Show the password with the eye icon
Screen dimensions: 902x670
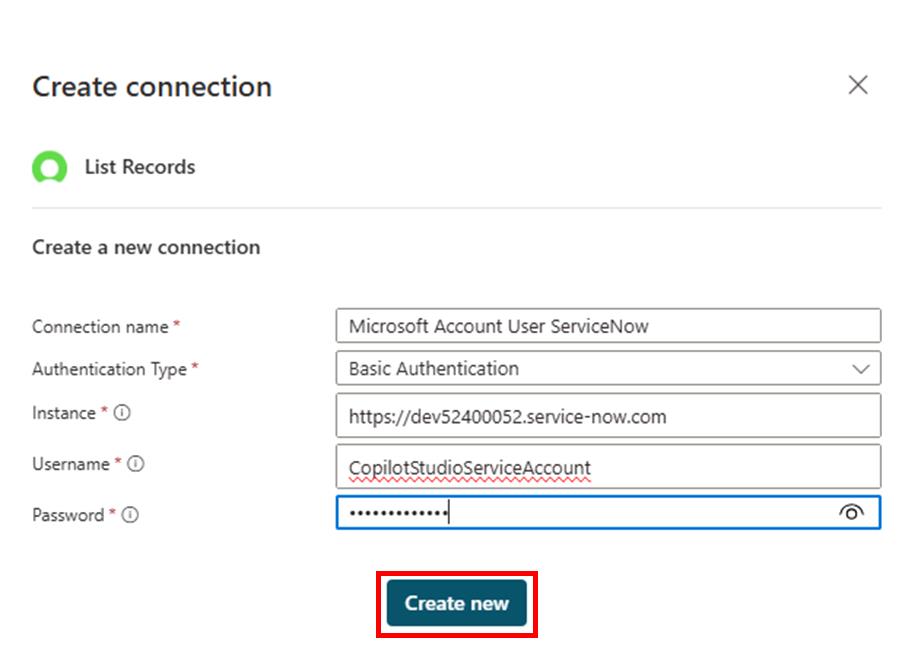tap(850, 513)
